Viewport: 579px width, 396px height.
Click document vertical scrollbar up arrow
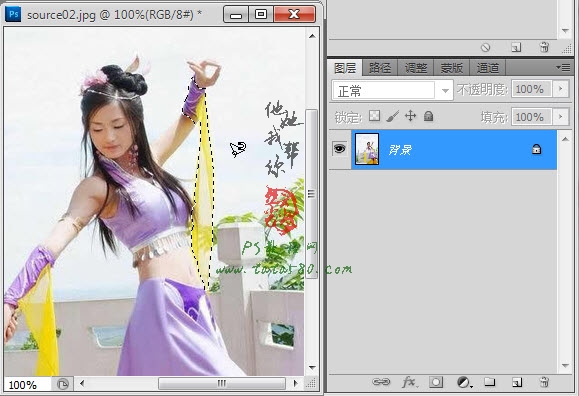(312, 36)
